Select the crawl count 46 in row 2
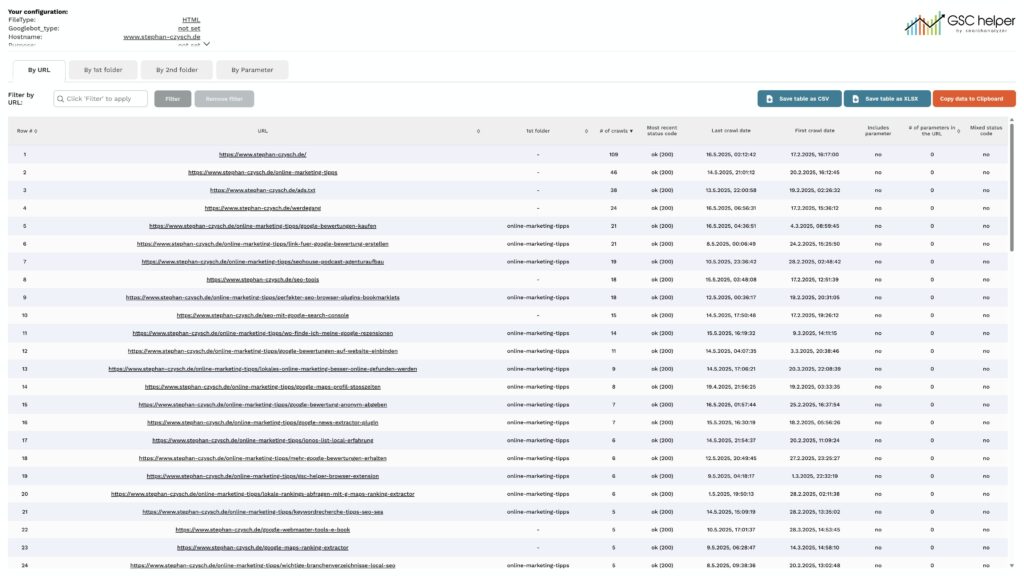This screenshot has height=576, width=1024. click(613, 172)
